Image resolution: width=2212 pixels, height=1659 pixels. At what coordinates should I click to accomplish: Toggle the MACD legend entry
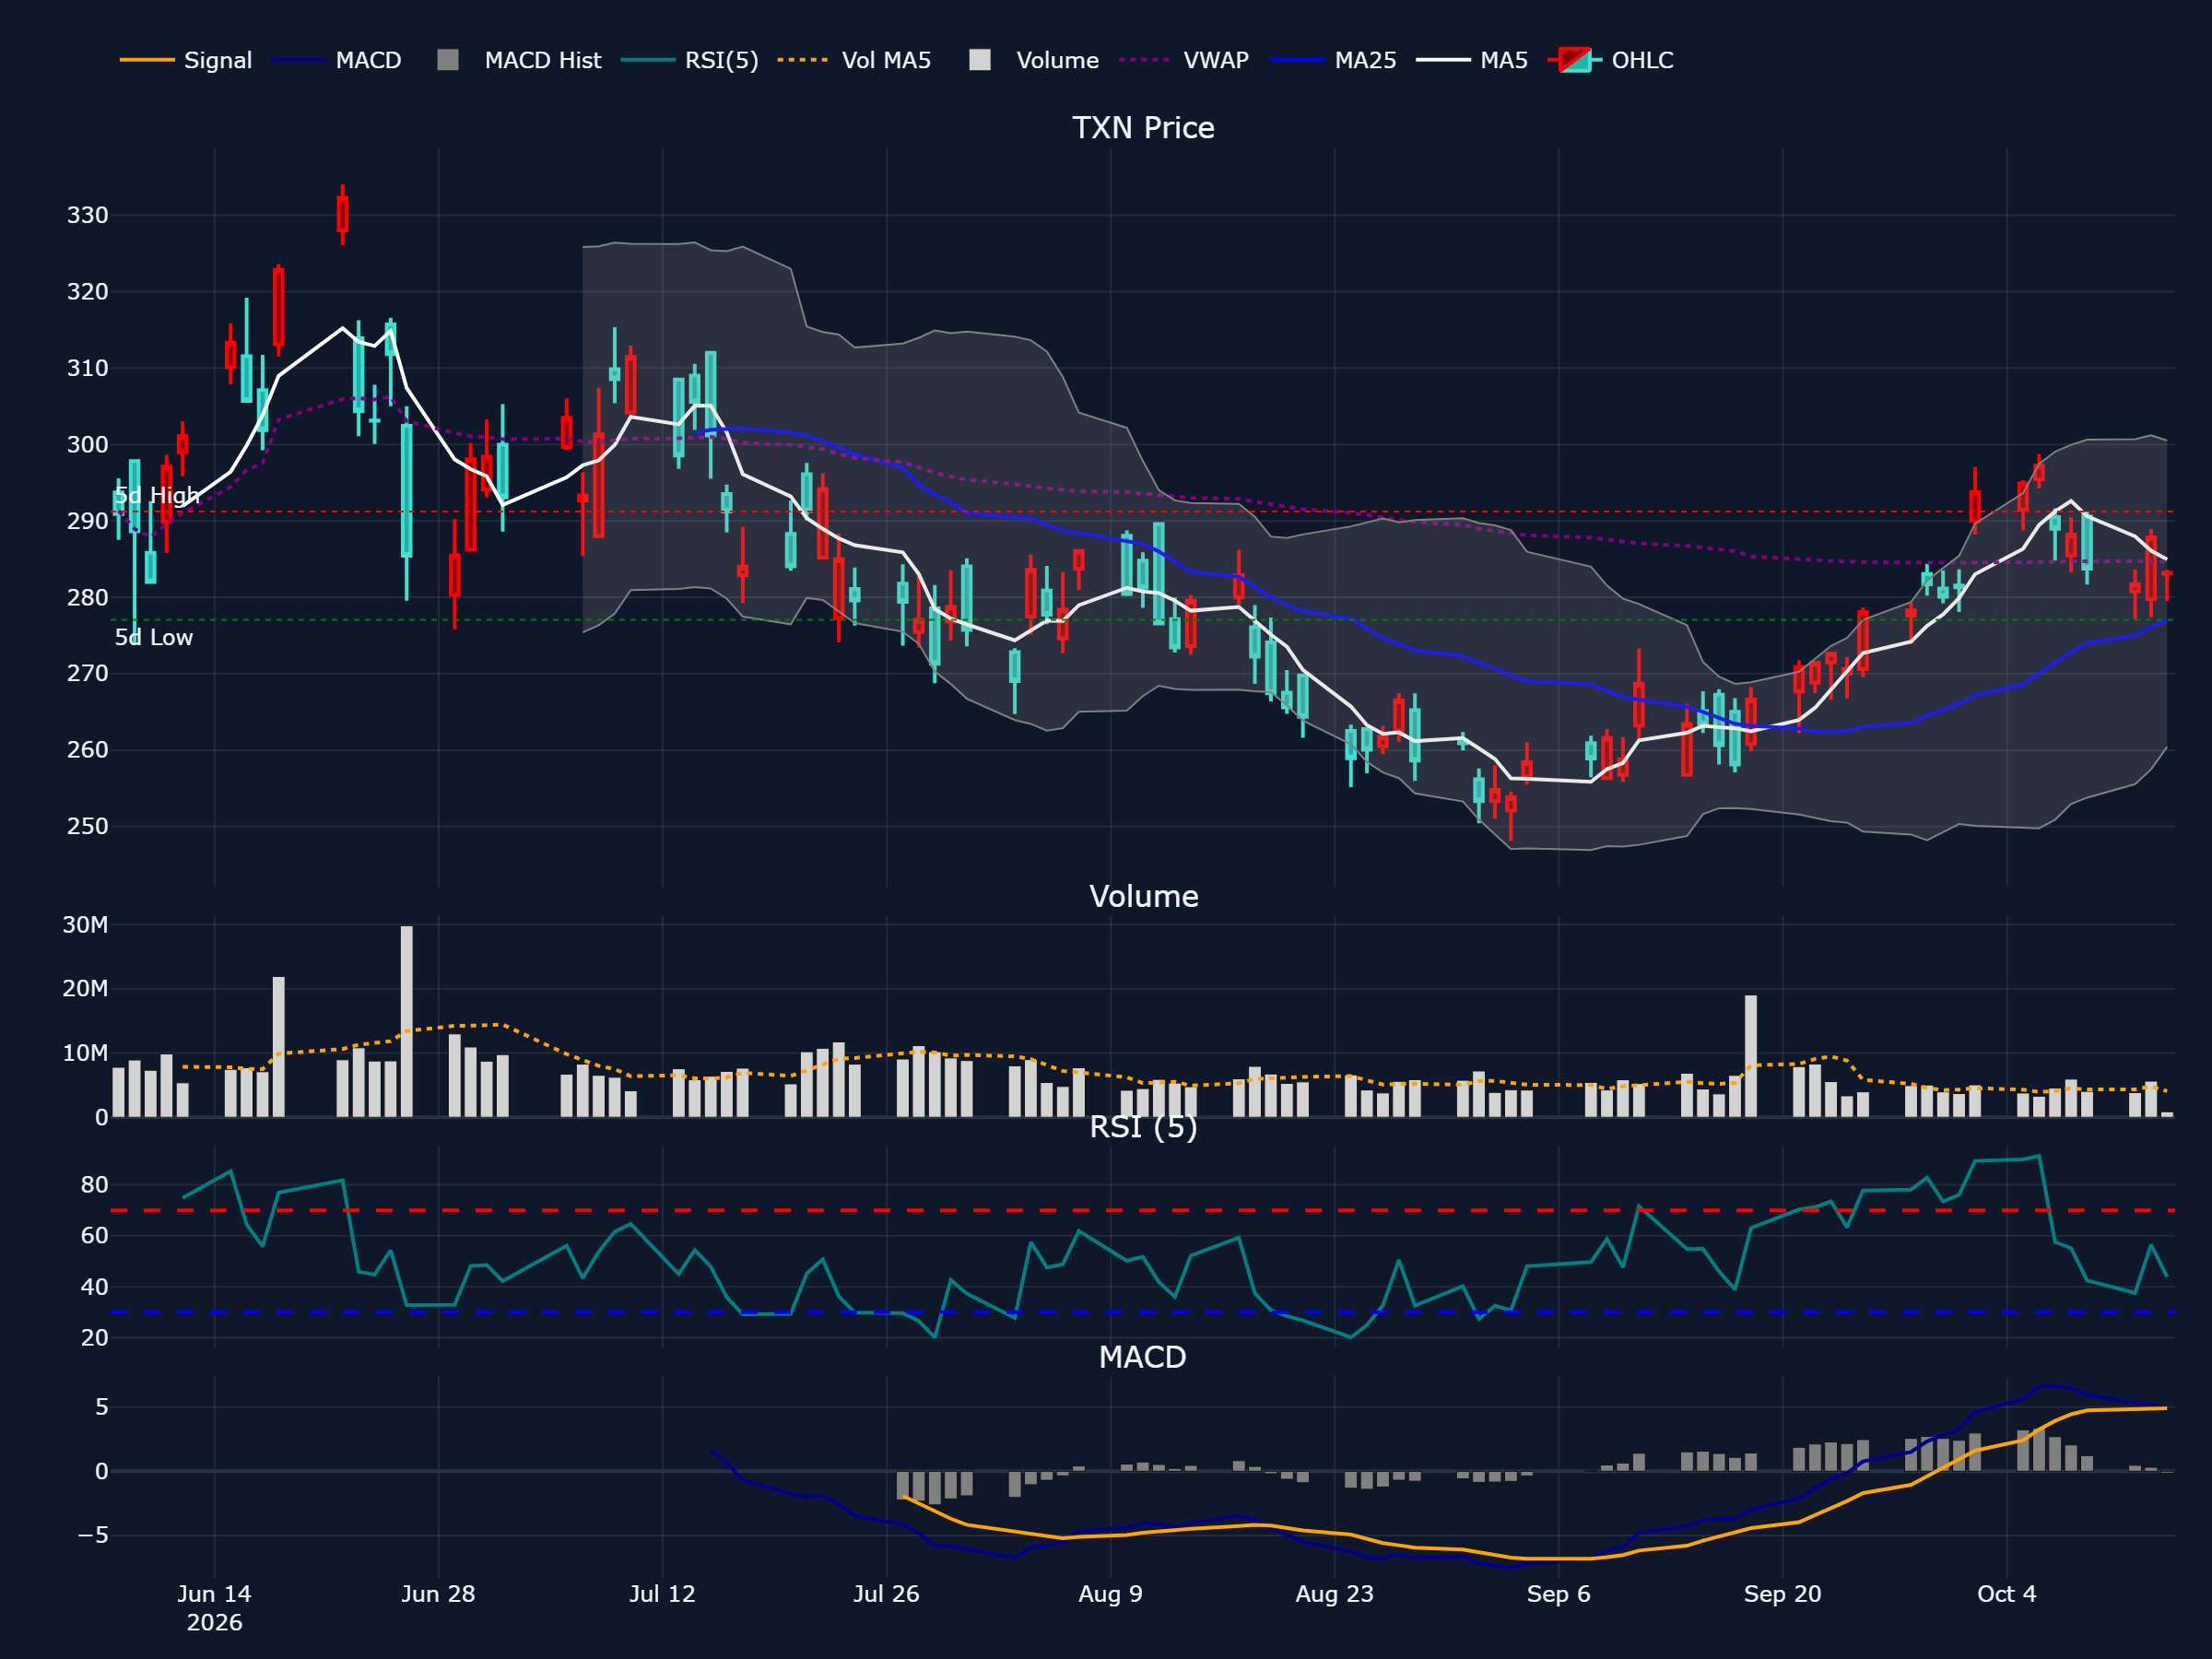pos(337,60)
